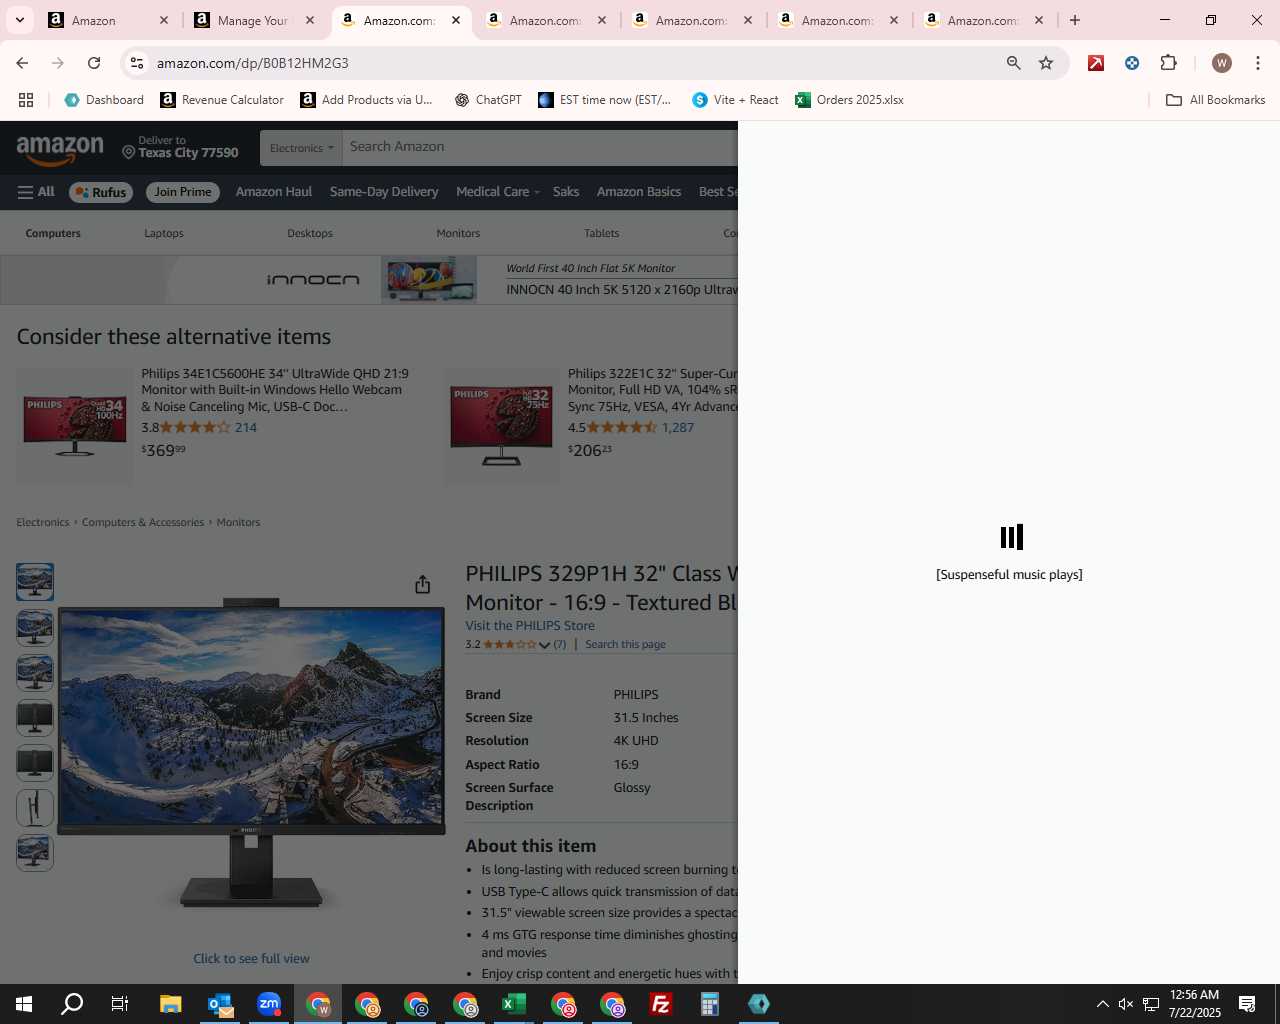Bookmark this page star icon
Image resolution: width=1280 pixels, height=1024 pixels.
click(x=1046, y=63)
